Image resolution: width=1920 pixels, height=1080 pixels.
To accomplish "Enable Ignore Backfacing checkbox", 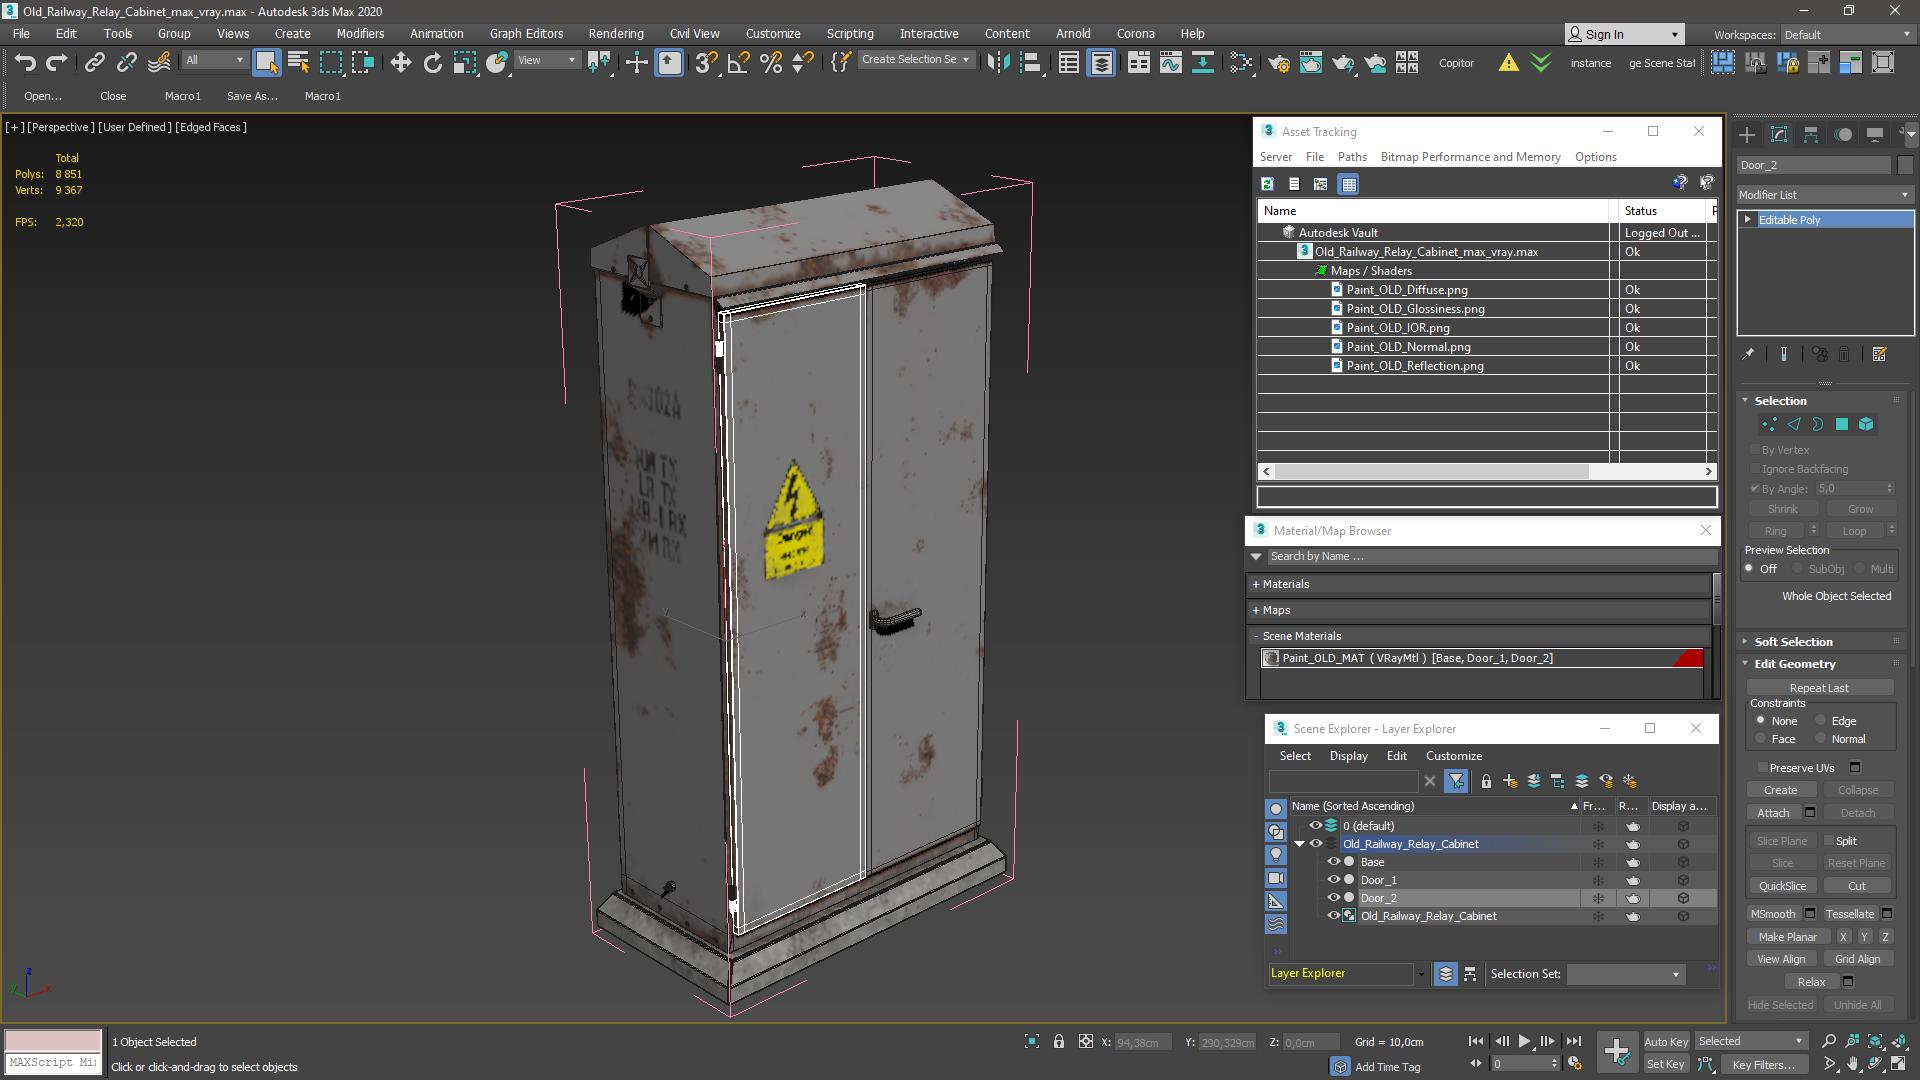I will coord(1755,469).
